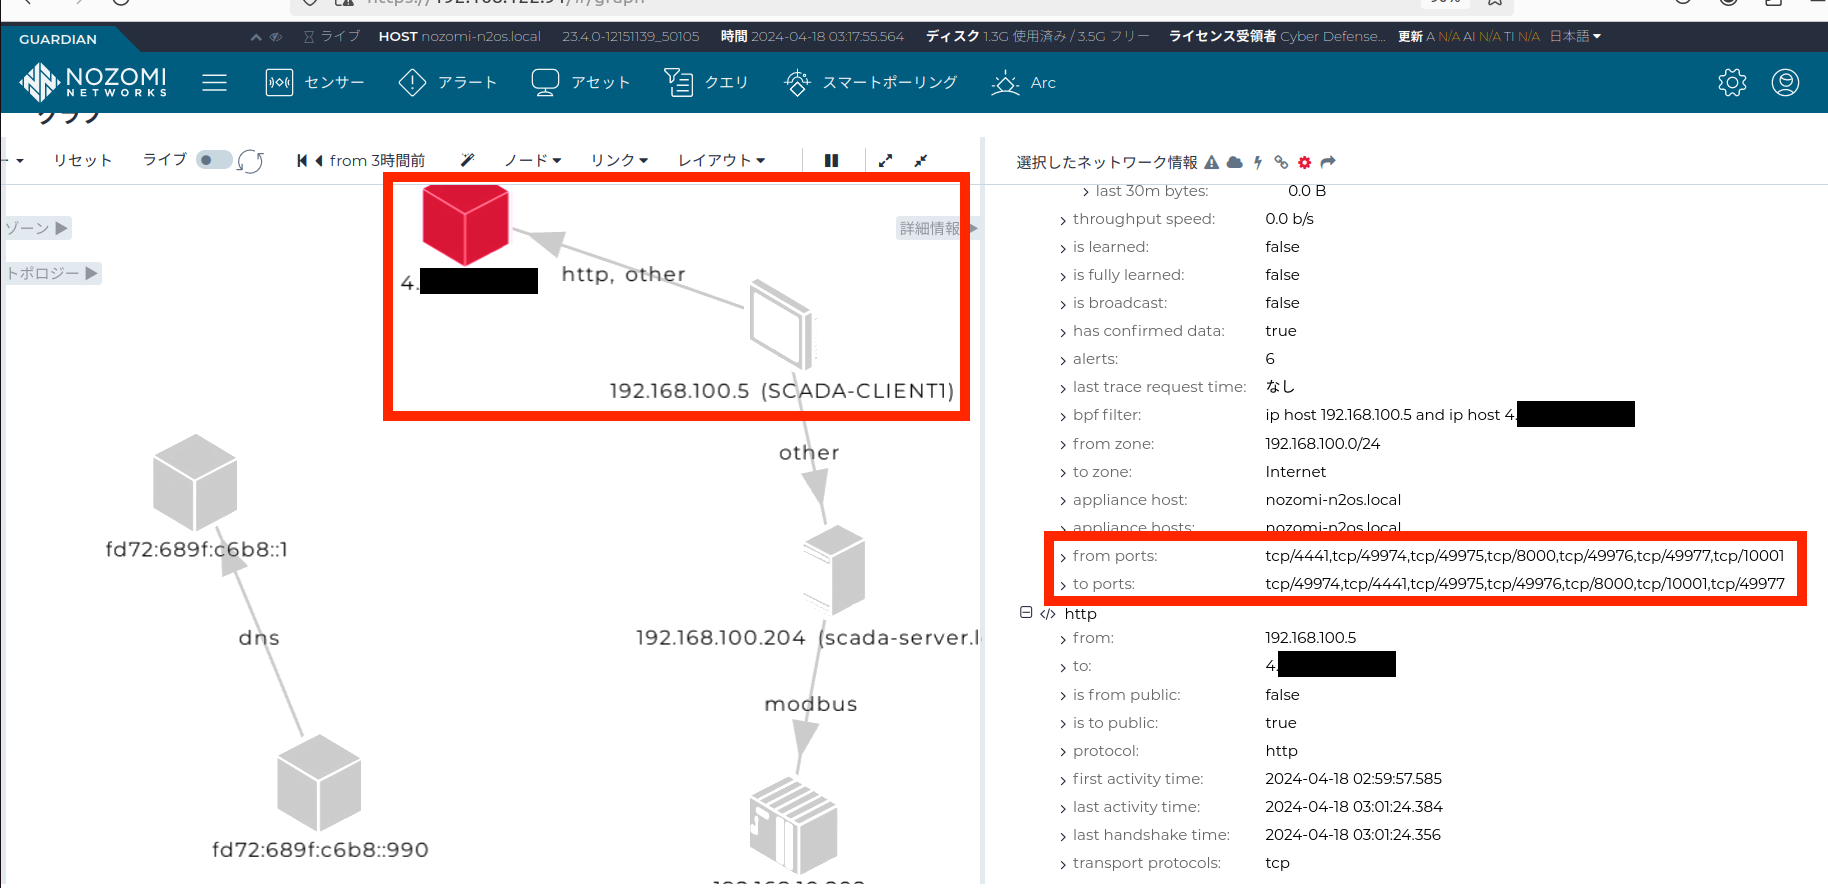This screenshot has height=888, width=1828.
Task: Toggle the ライブ live mode switch
Action: pos(213,160)
